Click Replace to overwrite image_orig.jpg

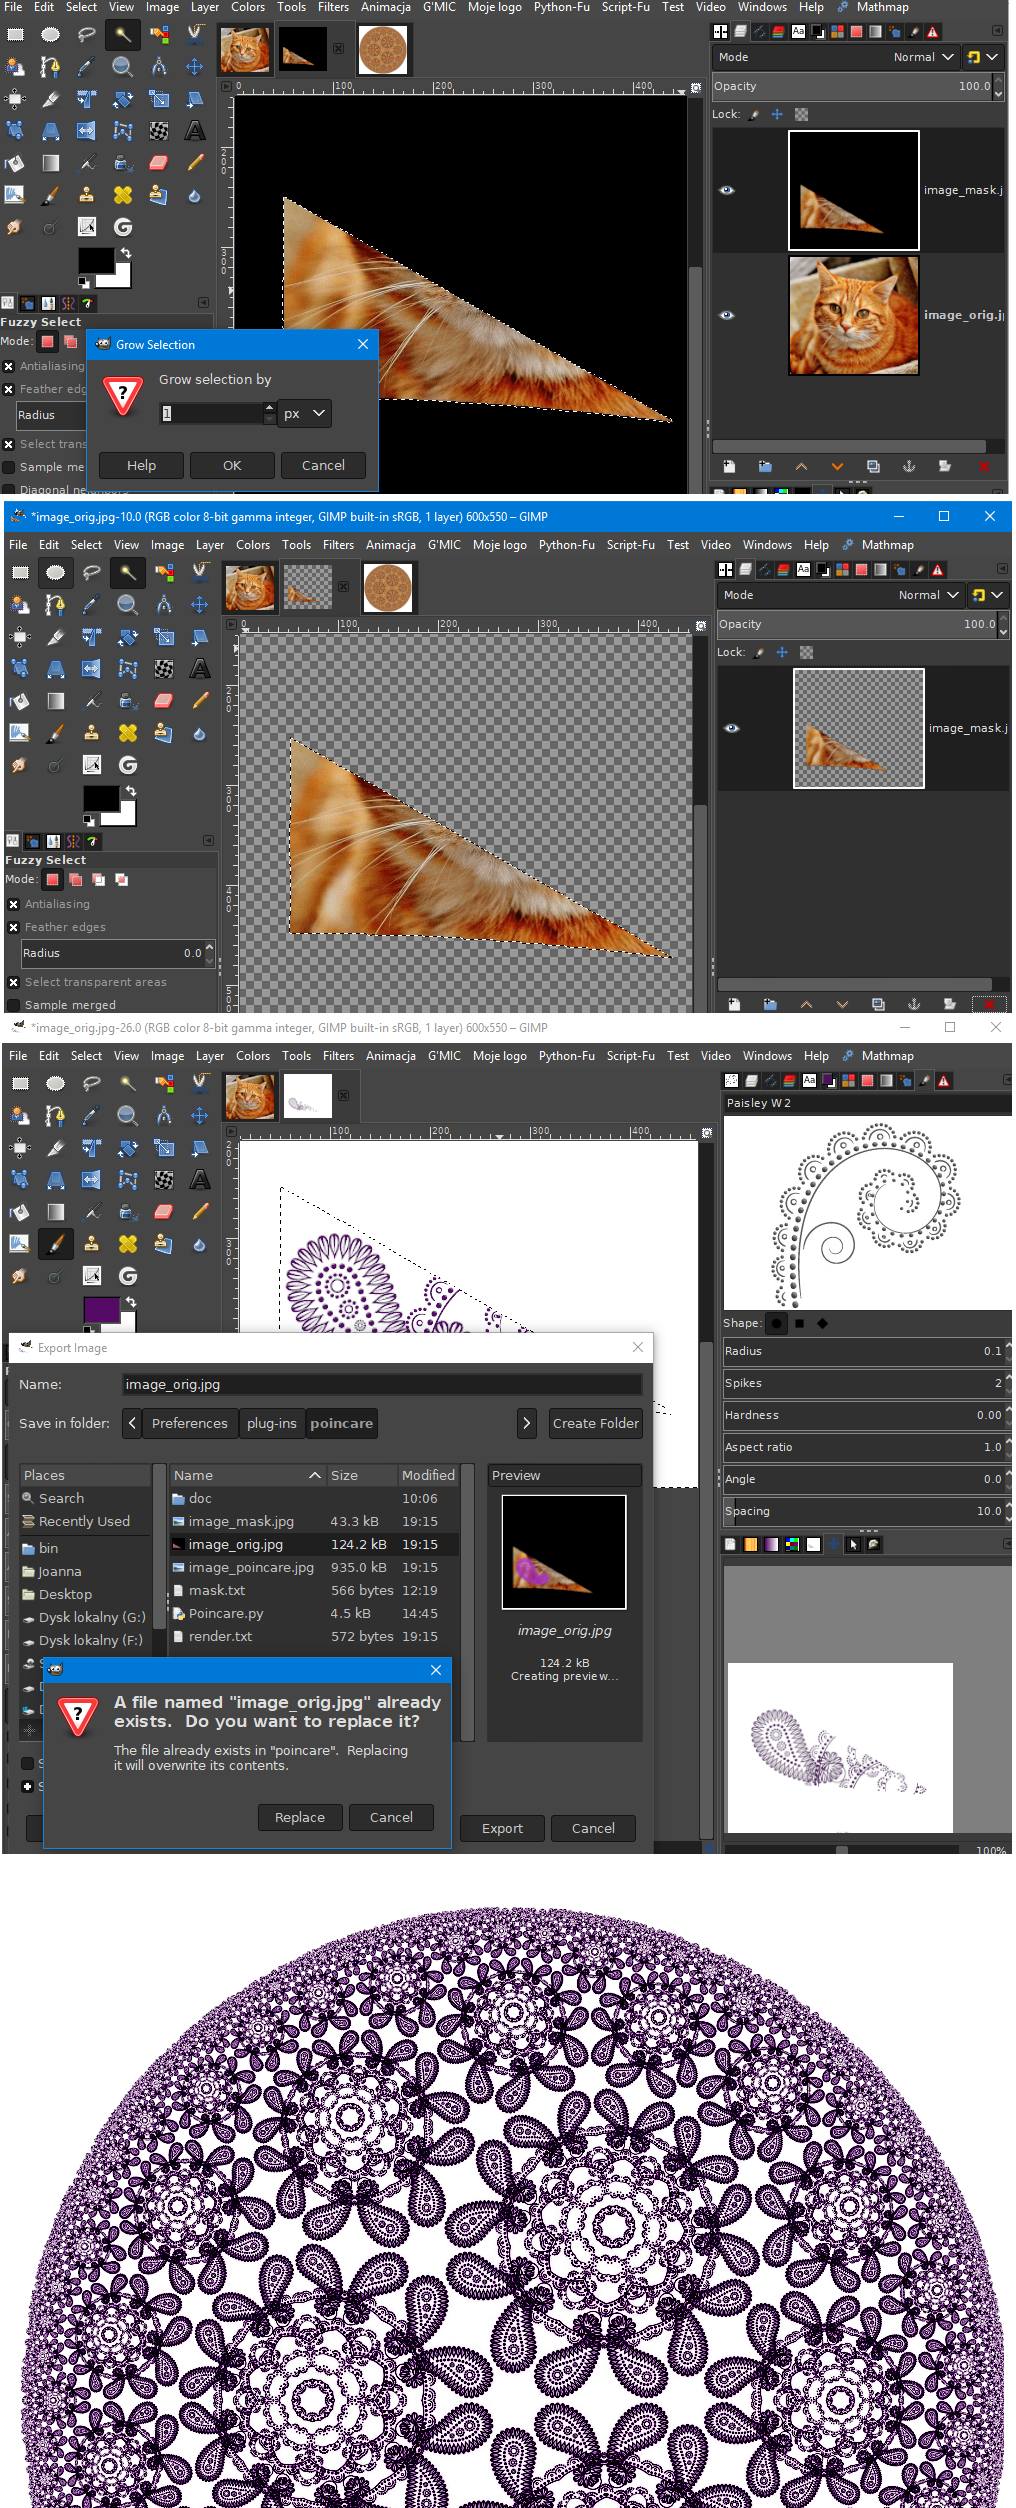pyautogui.click(x=300, y=1817)
